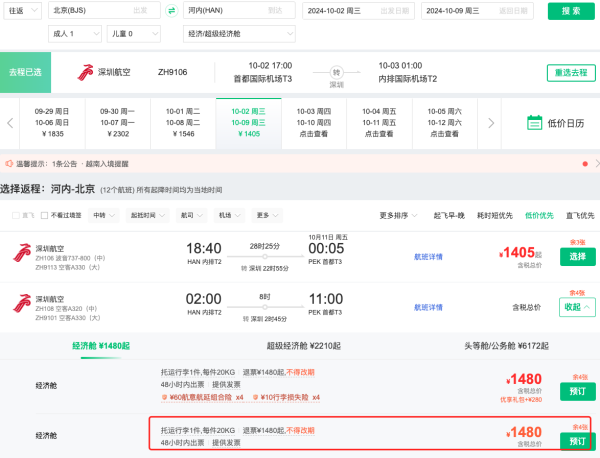
Task: Open the 更多 filter dropdown
Action: (x=267, y=215)
